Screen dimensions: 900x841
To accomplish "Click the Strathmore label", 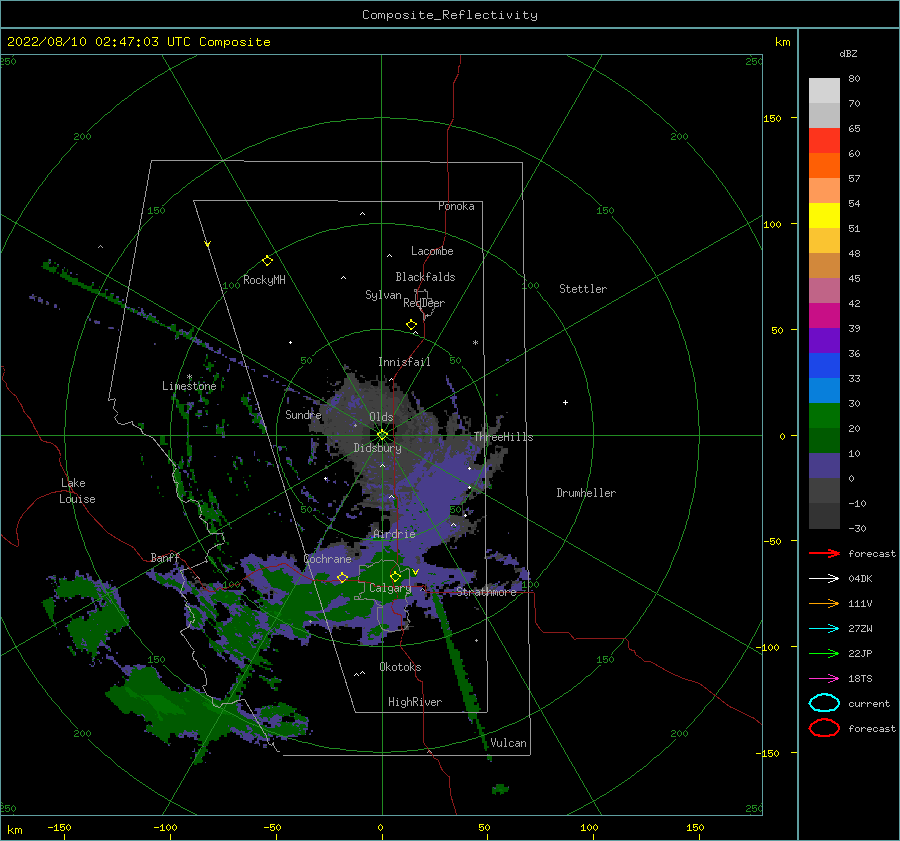I will tap(486, 592).
